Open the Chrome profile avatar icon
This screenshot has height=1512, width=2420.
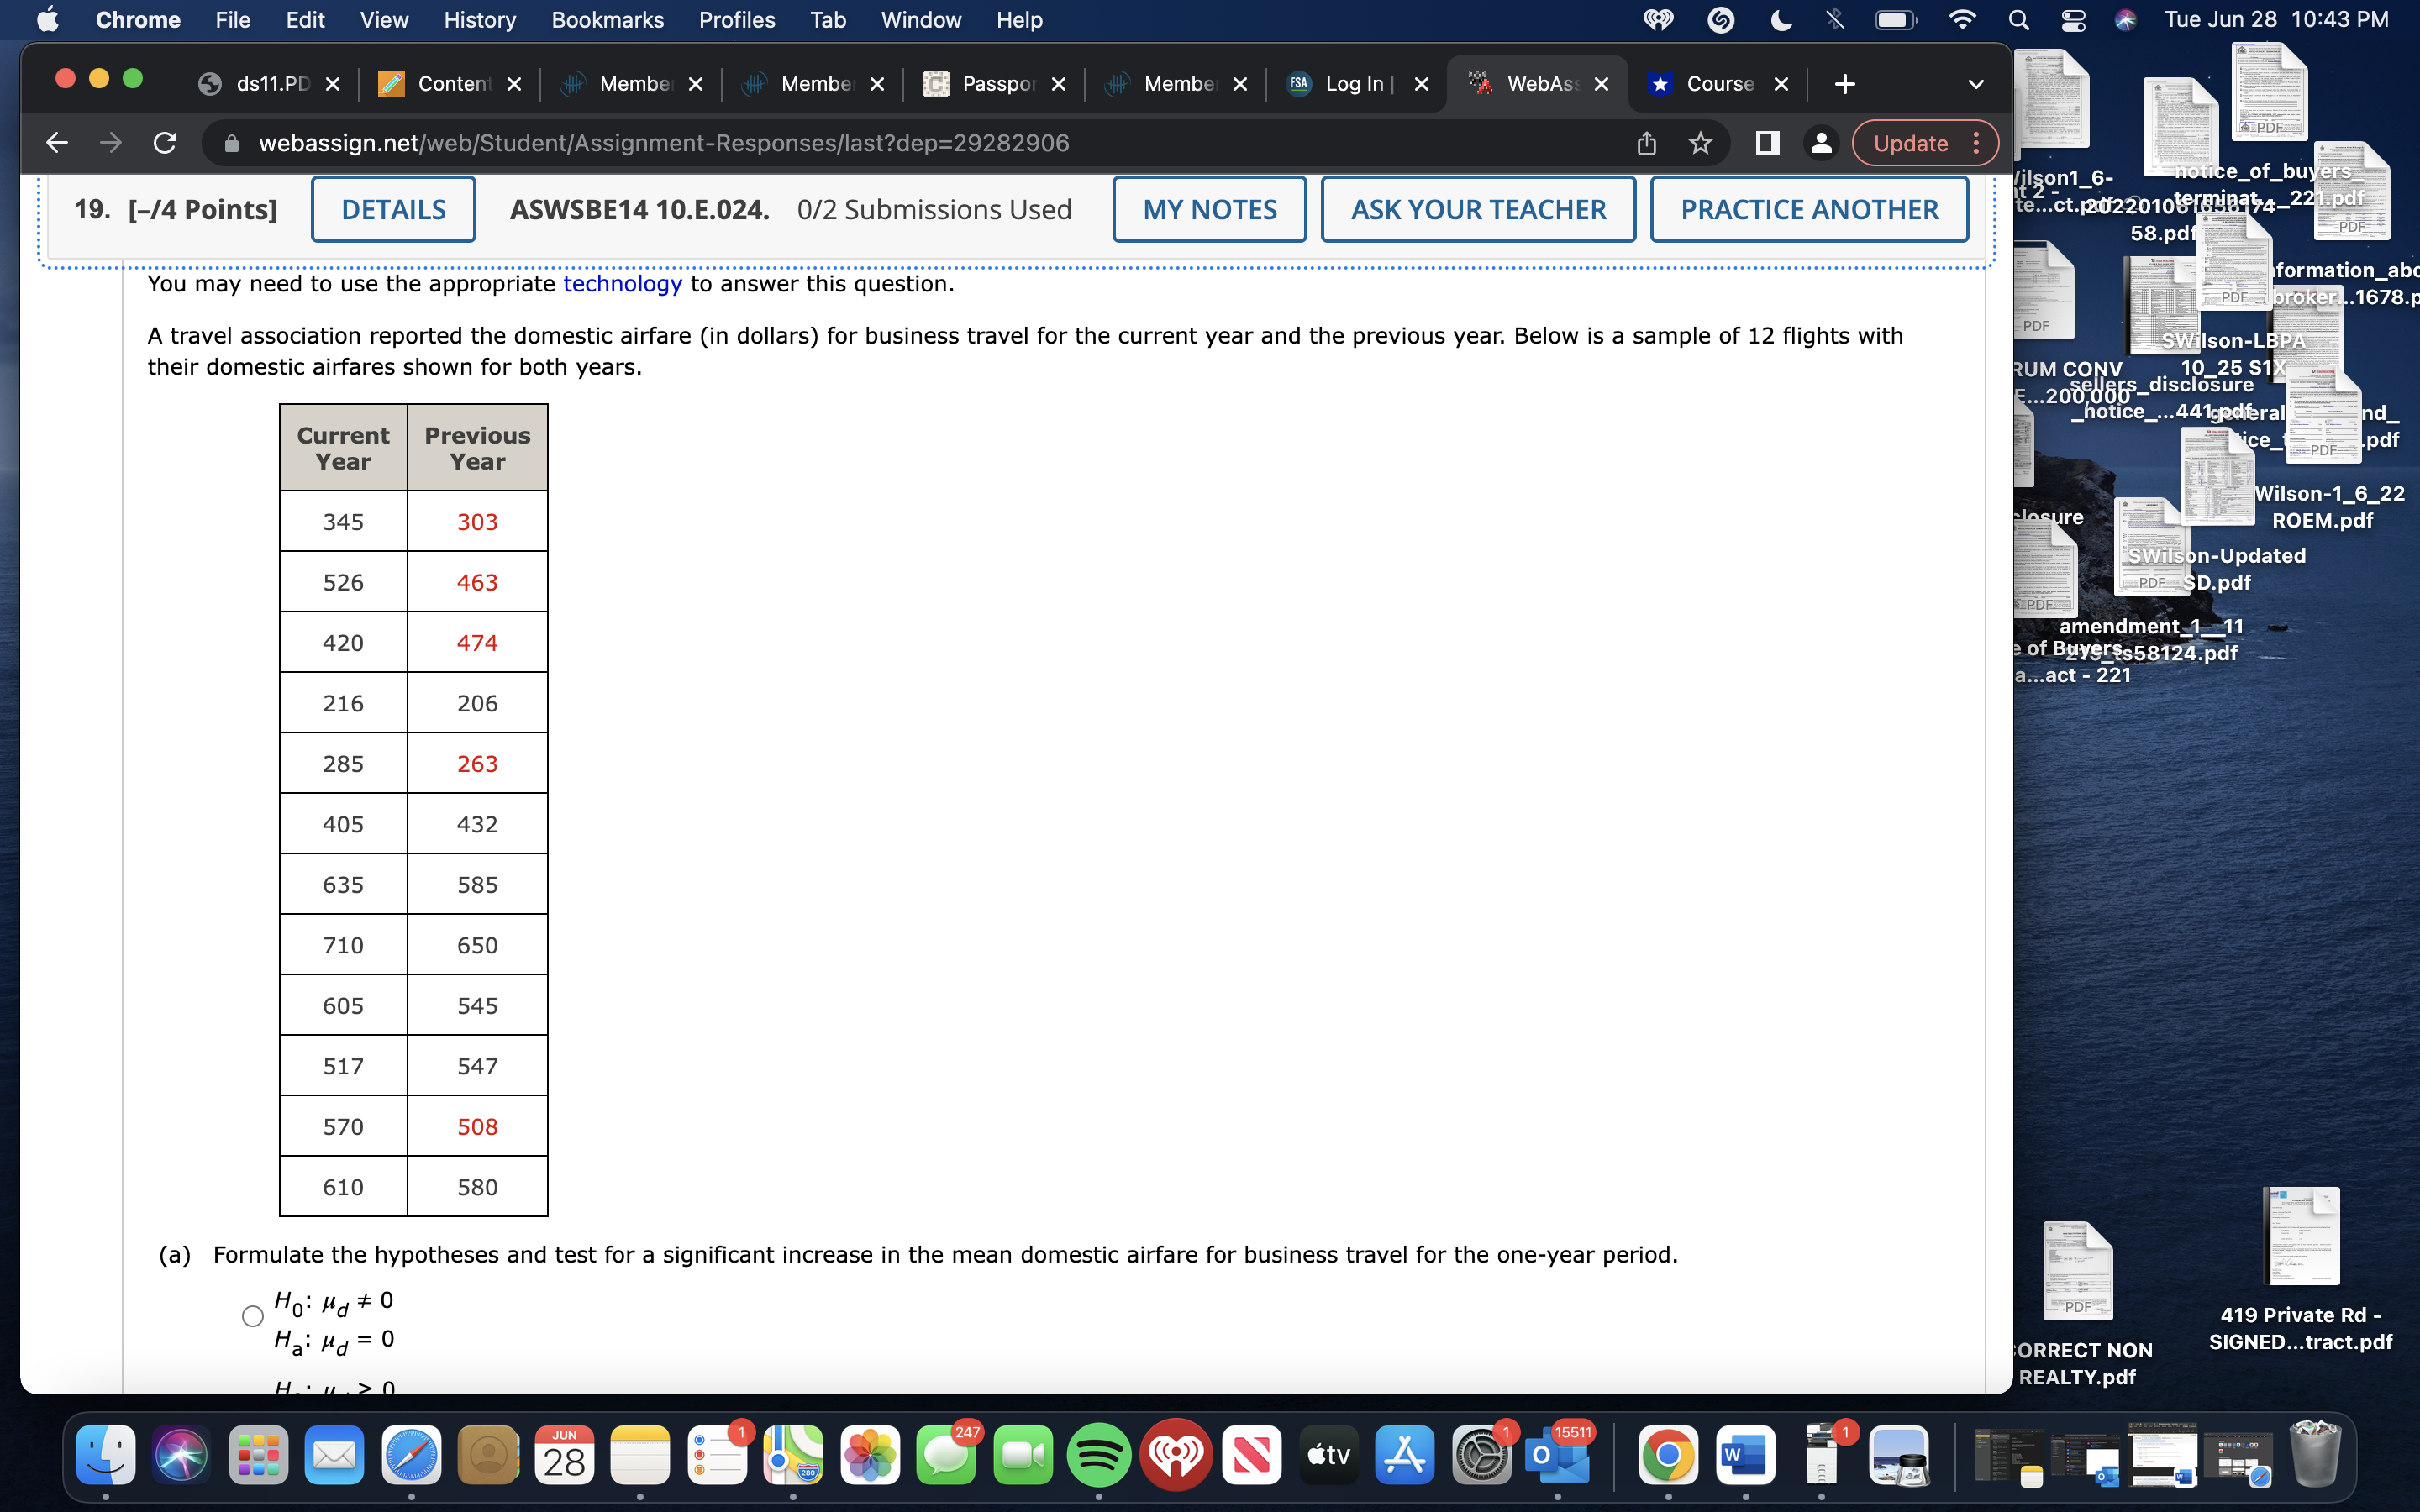tap(1821, 143)
